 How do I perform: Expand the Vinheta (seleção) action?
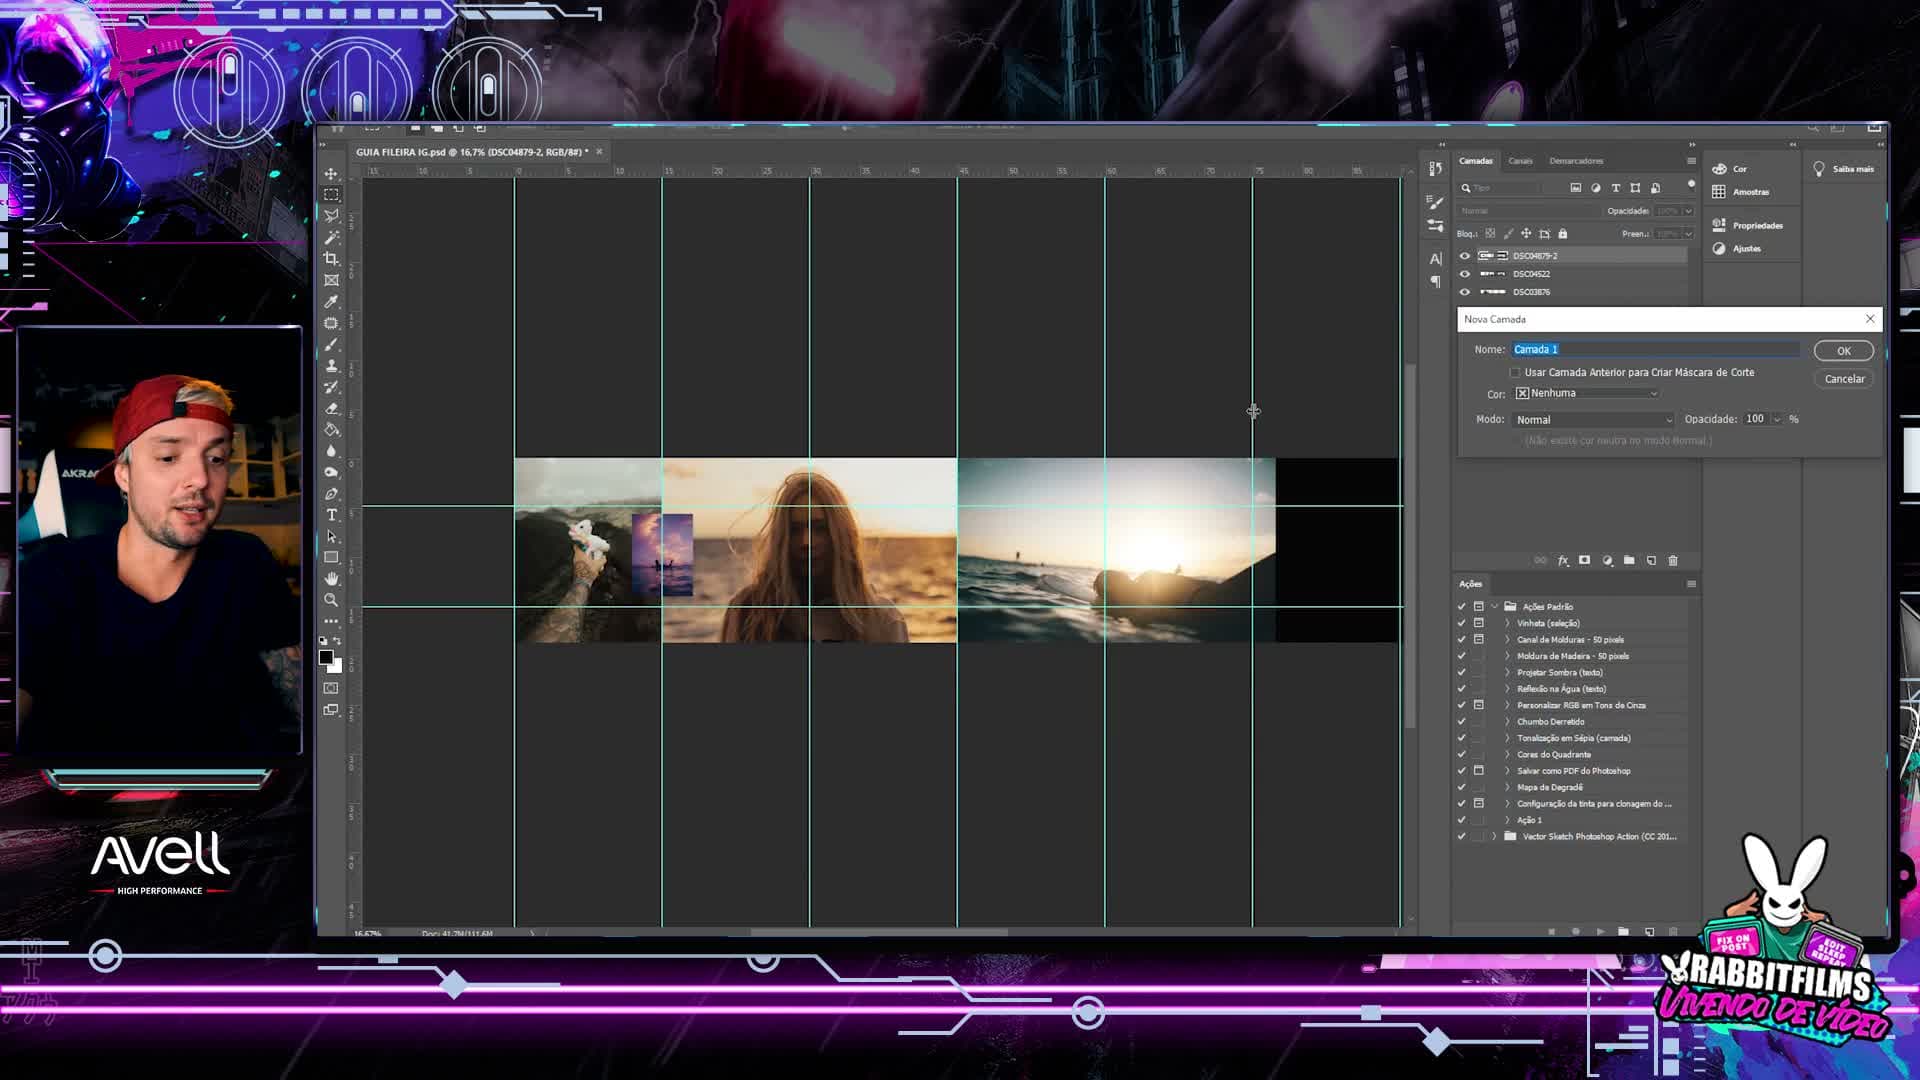pos(1507,624)
